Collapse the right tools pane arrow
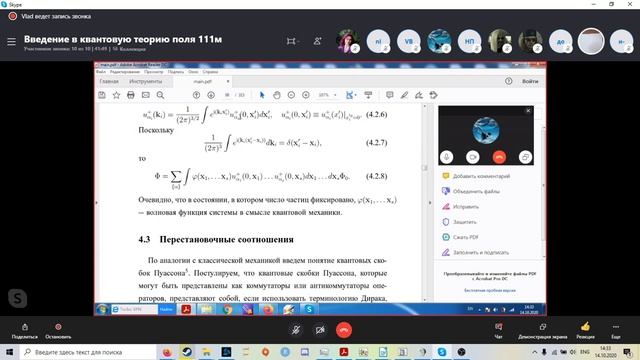The height and width of the screenshot is (360, 640). coord(430,202)
